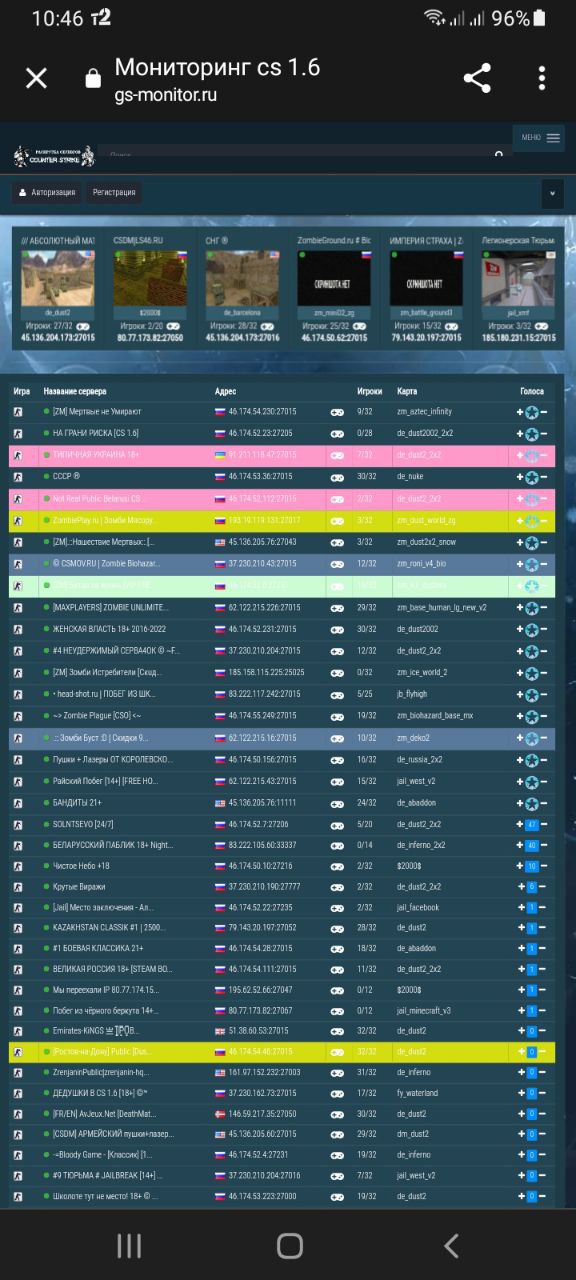Sort by Игроки column header
This screenshot has width=576, height=1280.
click(369, 391)
